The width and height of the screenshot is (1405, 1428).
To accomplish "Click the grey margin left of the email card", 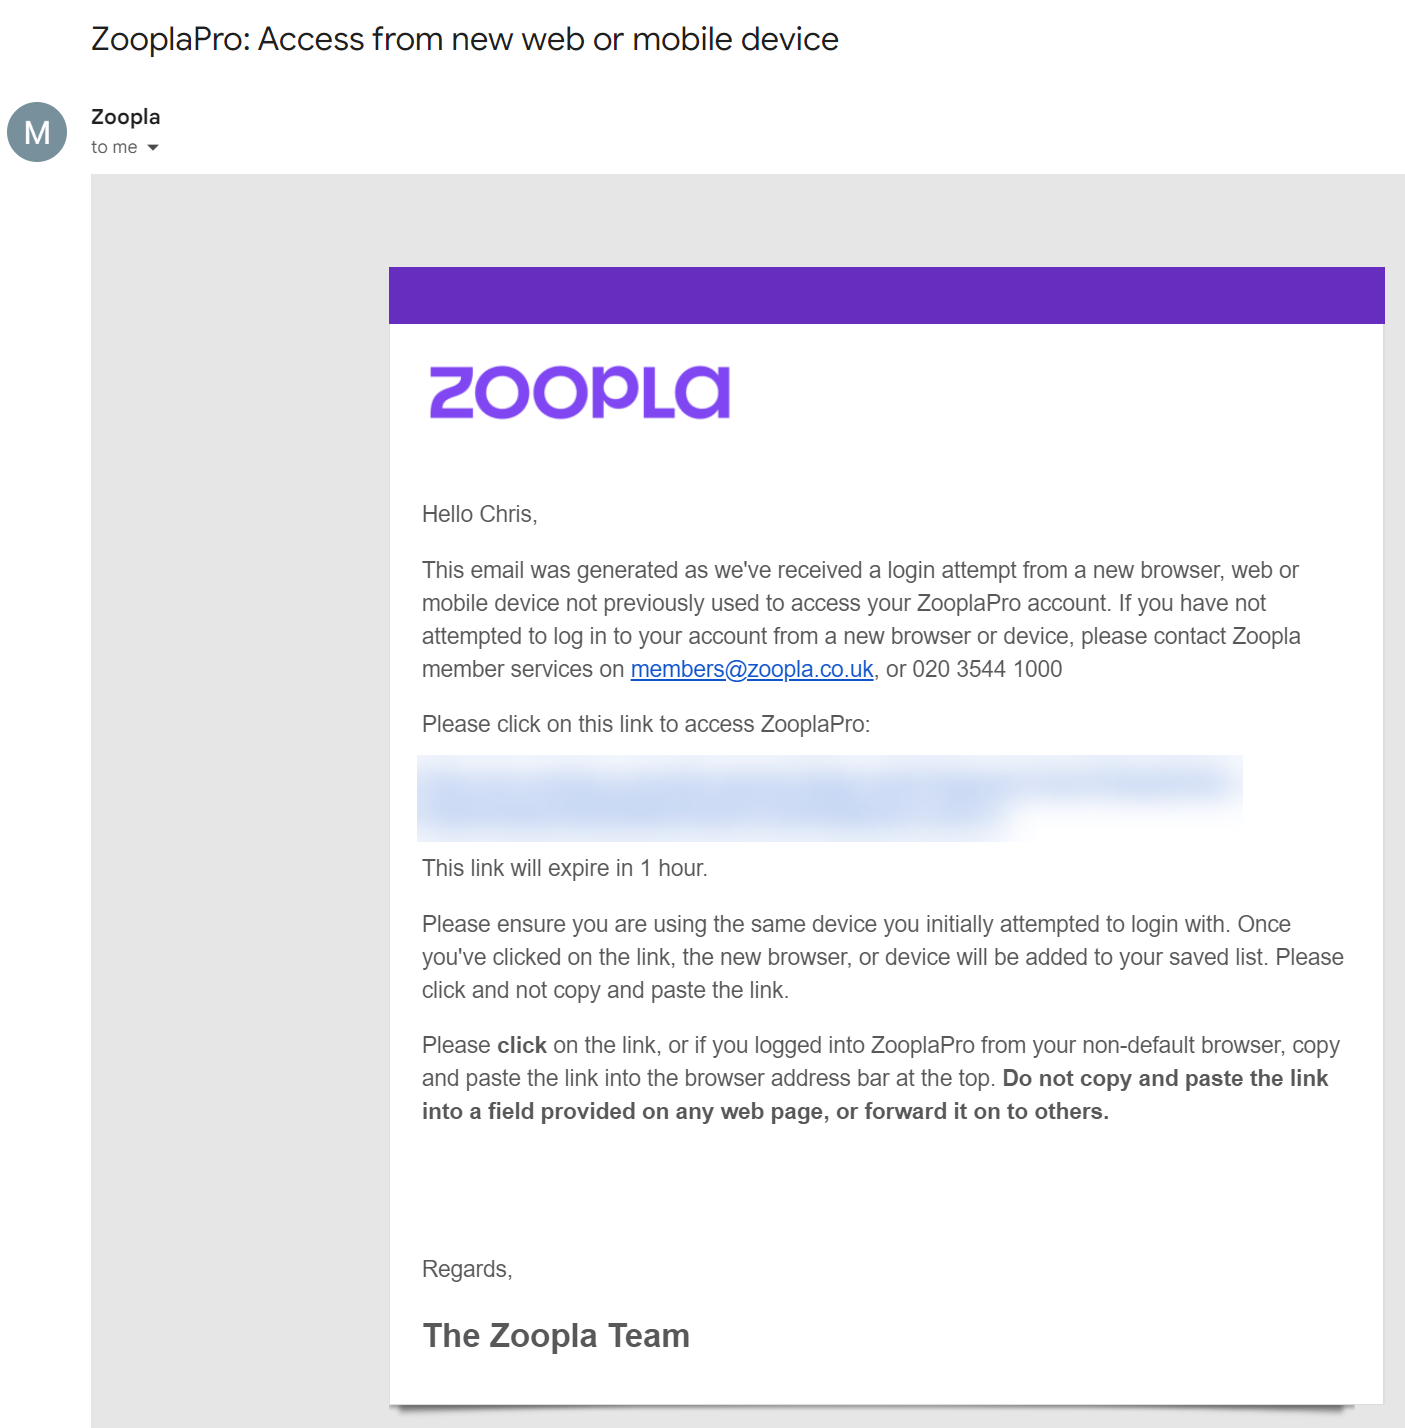I will pyautogui.click(x=240, y=800).
